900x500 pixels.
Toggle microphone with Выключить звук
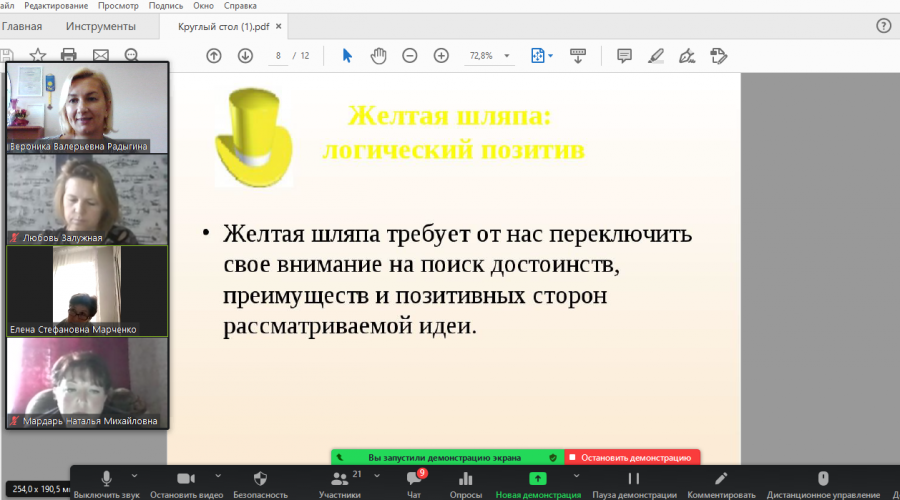106,485
